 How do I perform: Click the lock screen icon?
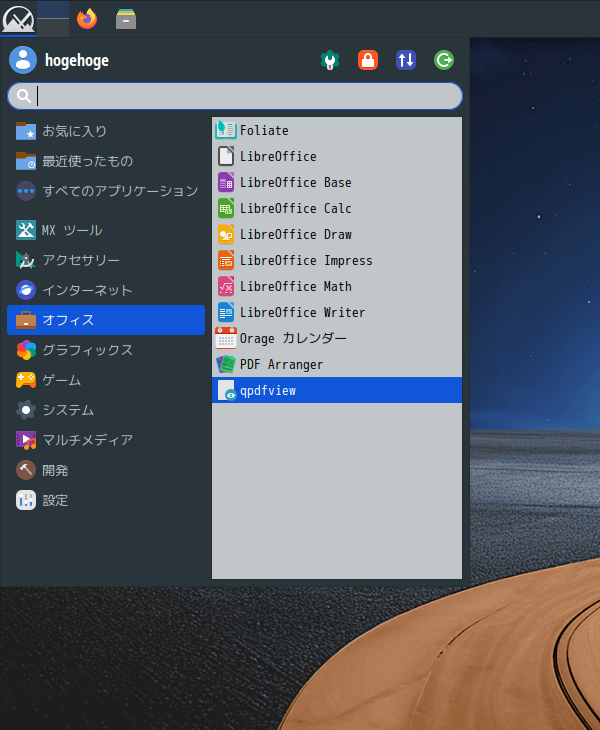pyautogui.click(x=368, y=60)
